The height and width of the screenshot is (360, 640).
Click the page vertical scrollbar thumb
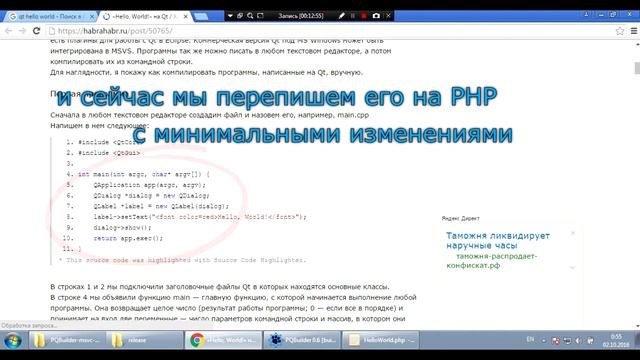(637, 68)
